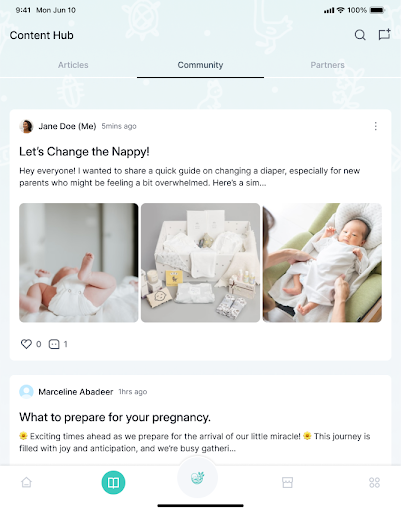The height and width of the screenshot is (512, 401).
Task: Open the four-circles more menu icon
Action: point(374,482)
